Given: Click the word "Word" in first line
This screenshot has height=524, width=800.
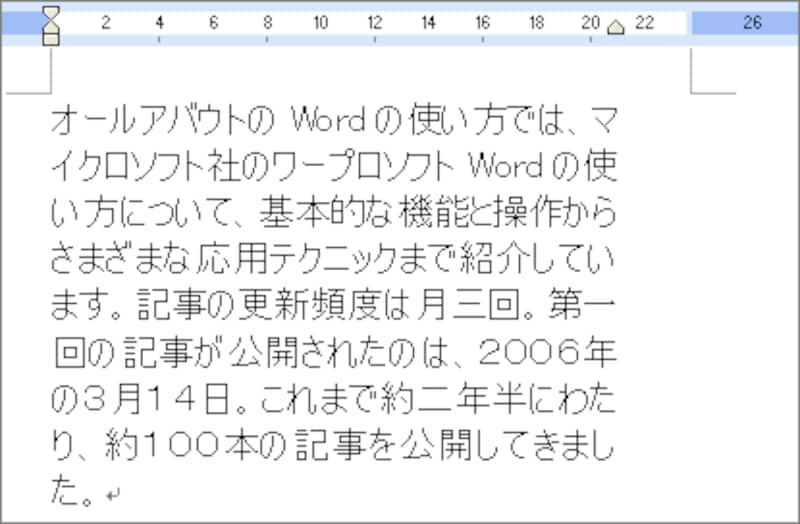Looking at the screenshot, I should click(x=328, y=120).
